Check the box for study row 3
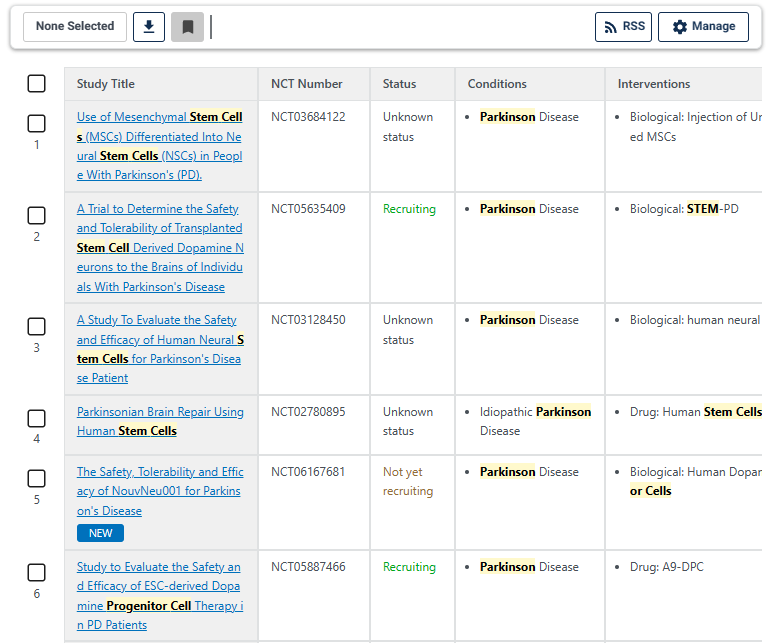The image size is (780, 643). (36, 327)
